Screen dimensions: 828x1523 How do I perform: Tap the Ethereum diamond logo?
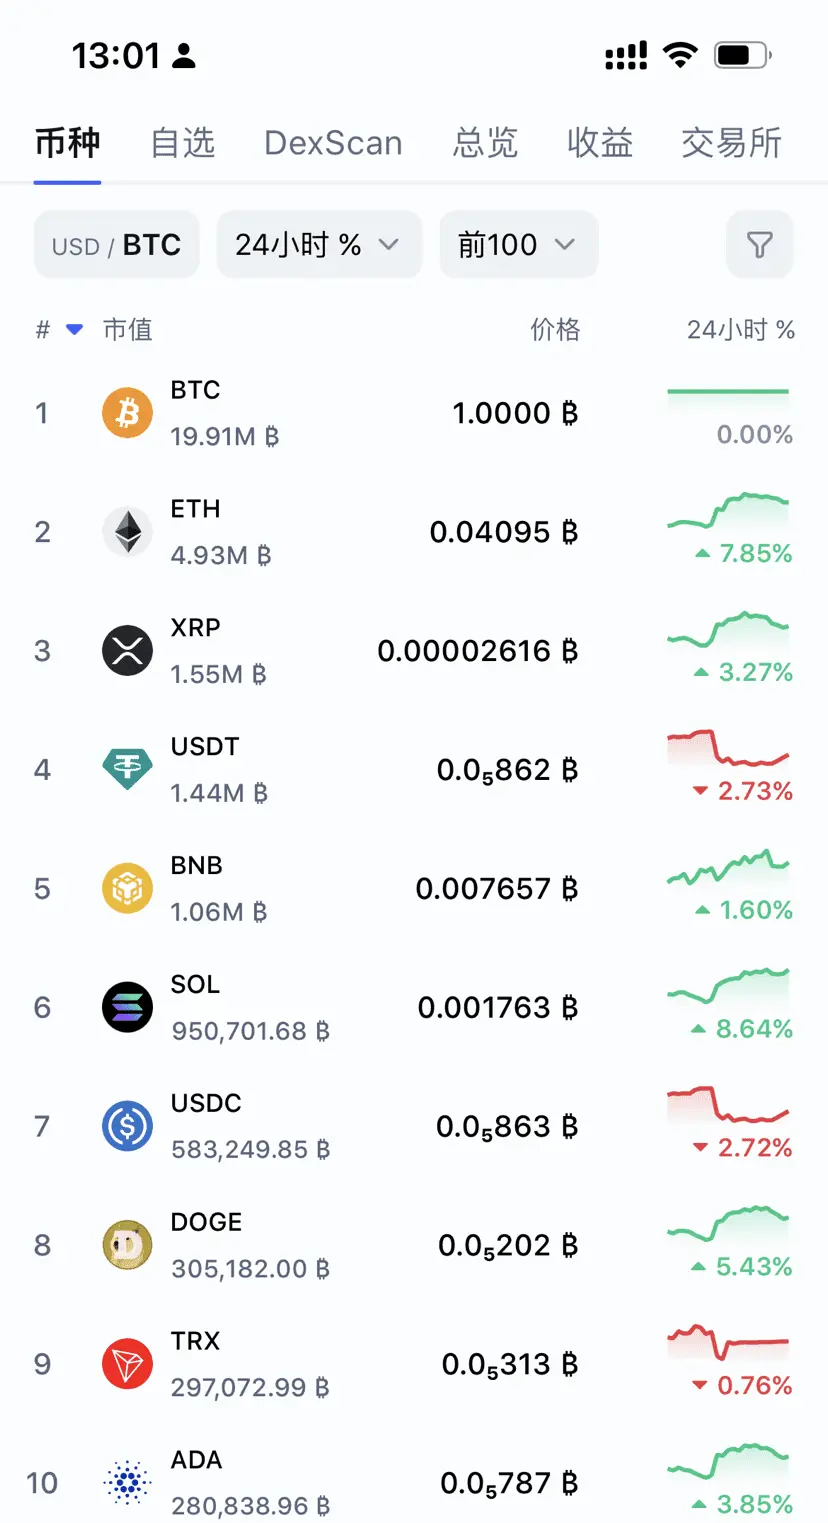(x=127, y=532)
